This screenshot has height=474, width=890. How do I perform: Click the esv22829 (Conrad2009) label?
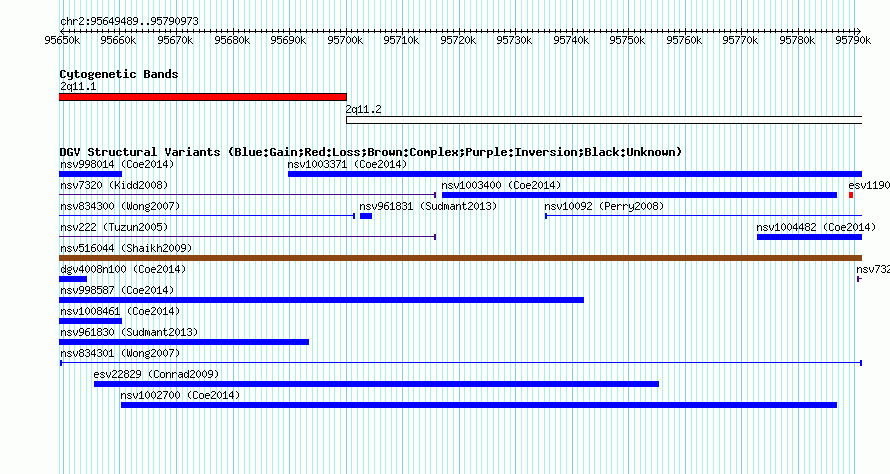156,374
